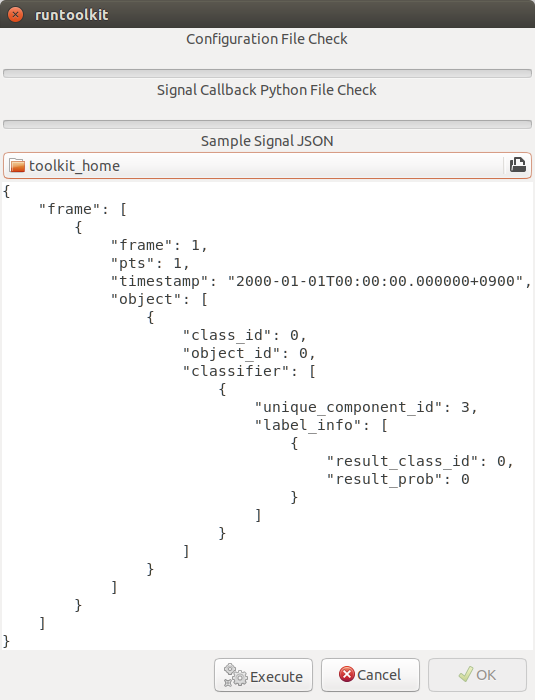Click the checkmark icon on OK
The width and height of the screenshot is (535, 700).
tap(466, 674)
